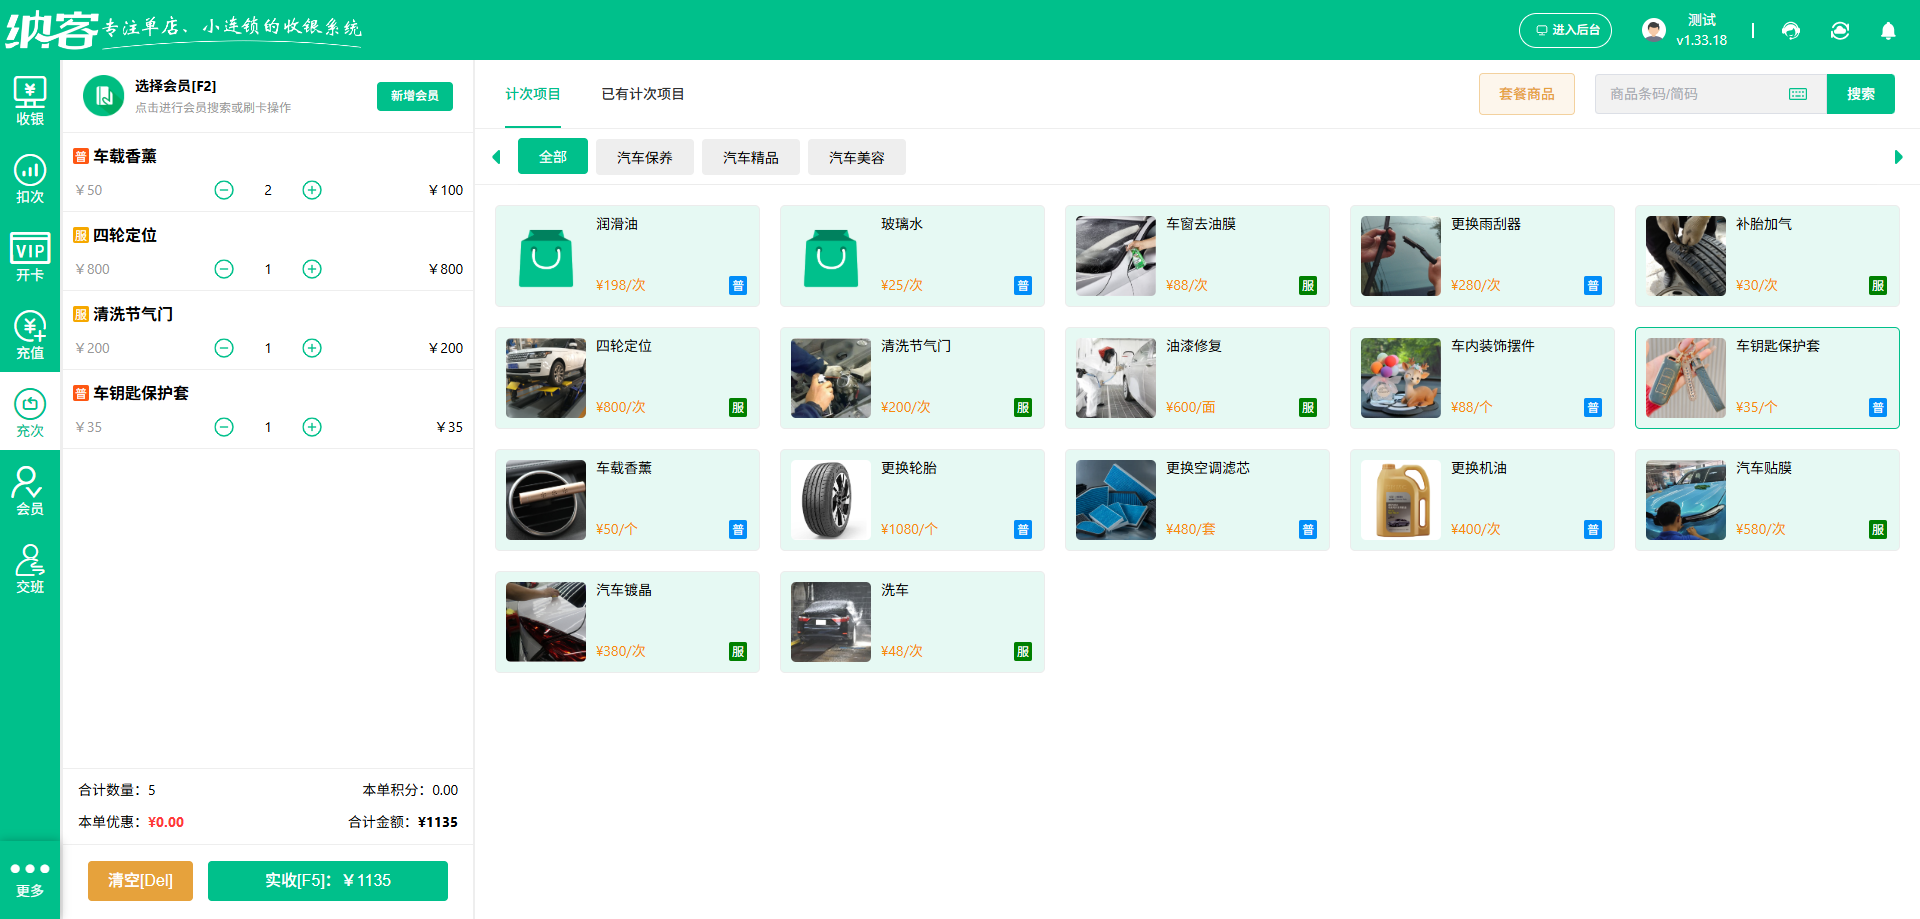The width and height of the screenshot is (1920, 919).
Task: Decrease 四轮定位 quantity with minus stepper
Action: click(x=223, y=268)
